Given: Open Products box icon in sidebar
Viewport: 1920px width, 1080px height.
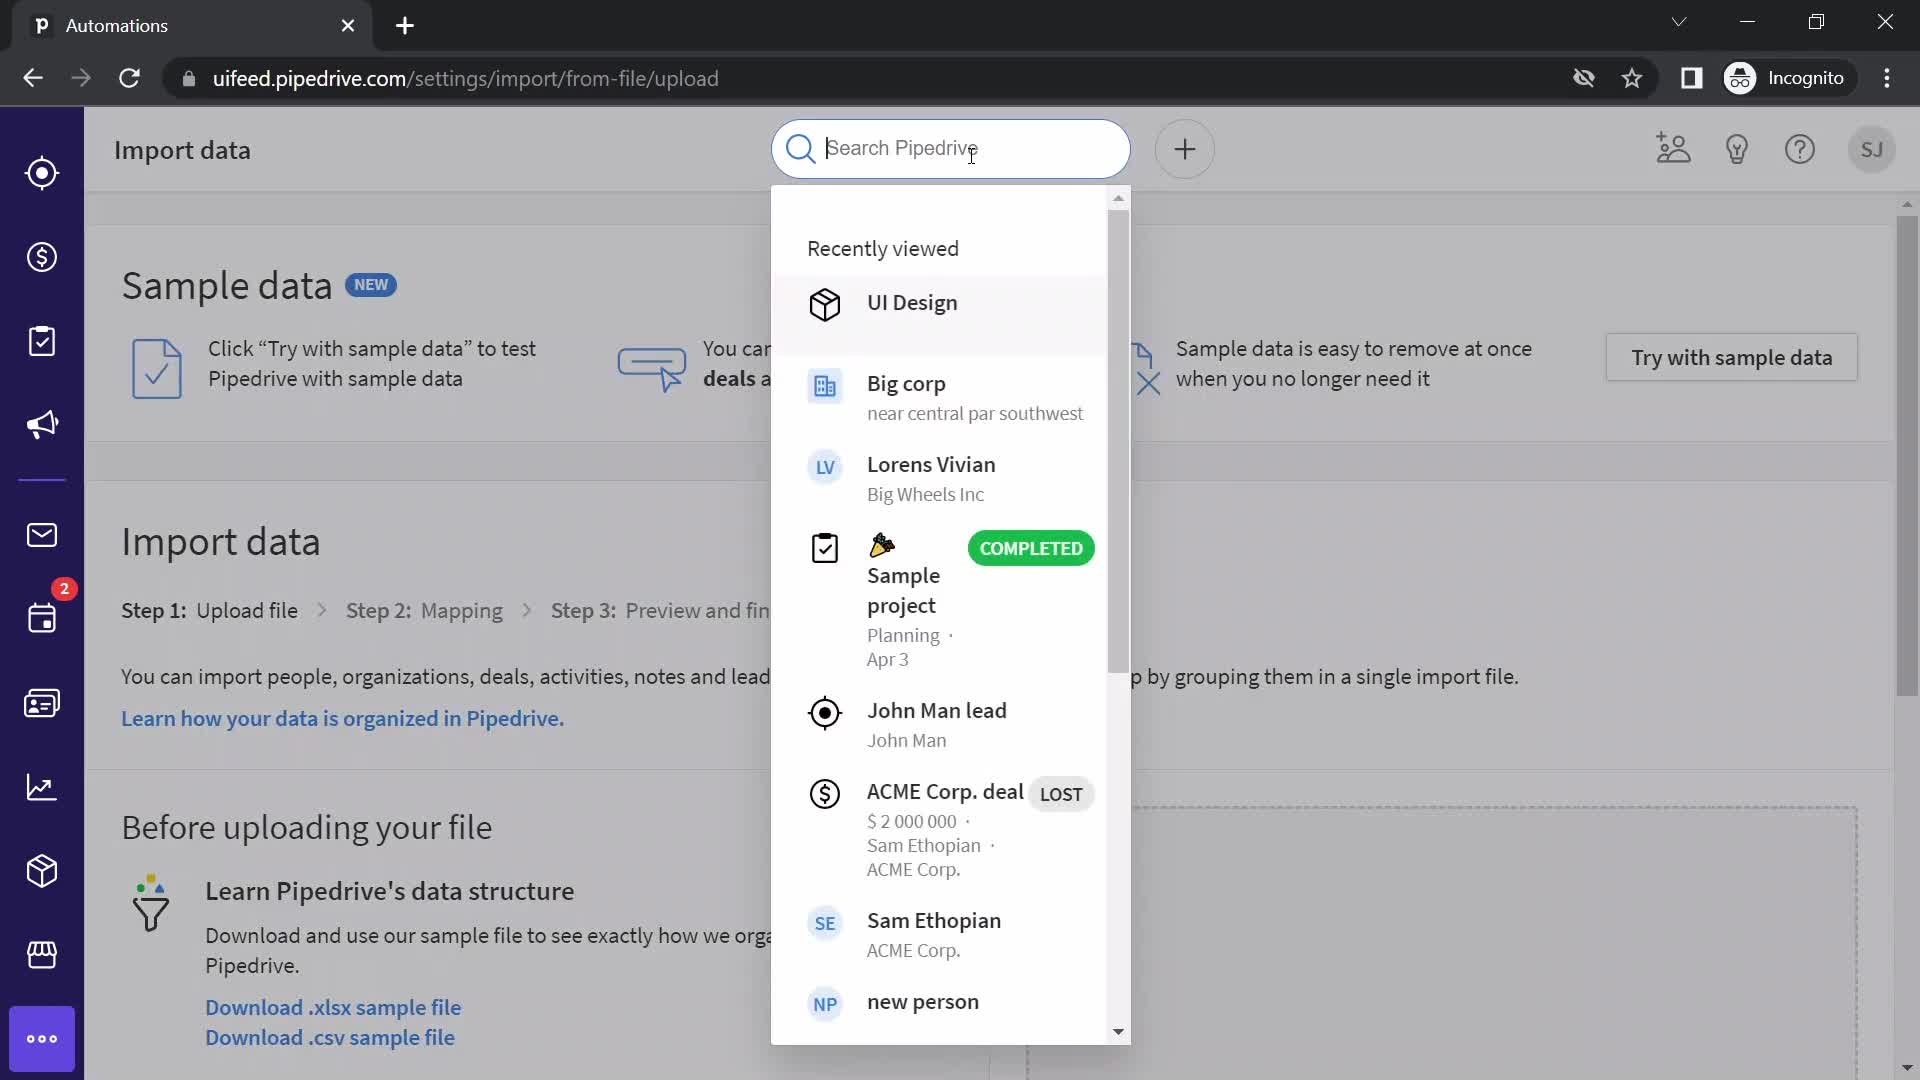Looking at the screenshot, I should click(x=42, y=871).
